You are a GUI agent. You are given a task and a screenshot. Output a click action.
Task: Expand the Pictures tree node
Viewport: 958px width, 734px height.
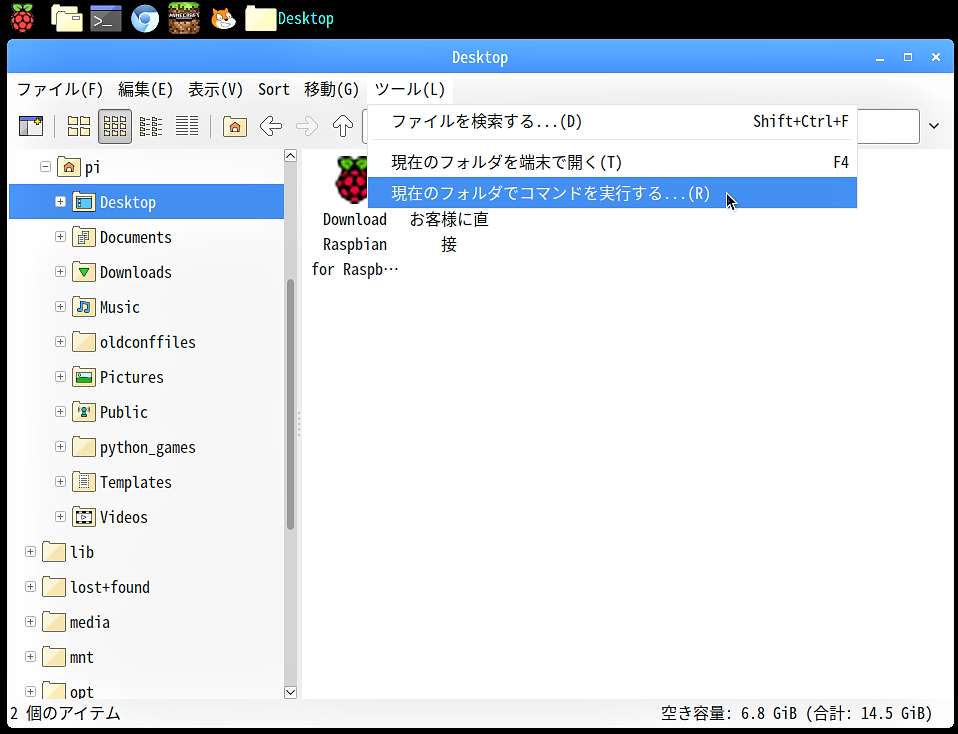pyautogui.click(x=60, y=376)
